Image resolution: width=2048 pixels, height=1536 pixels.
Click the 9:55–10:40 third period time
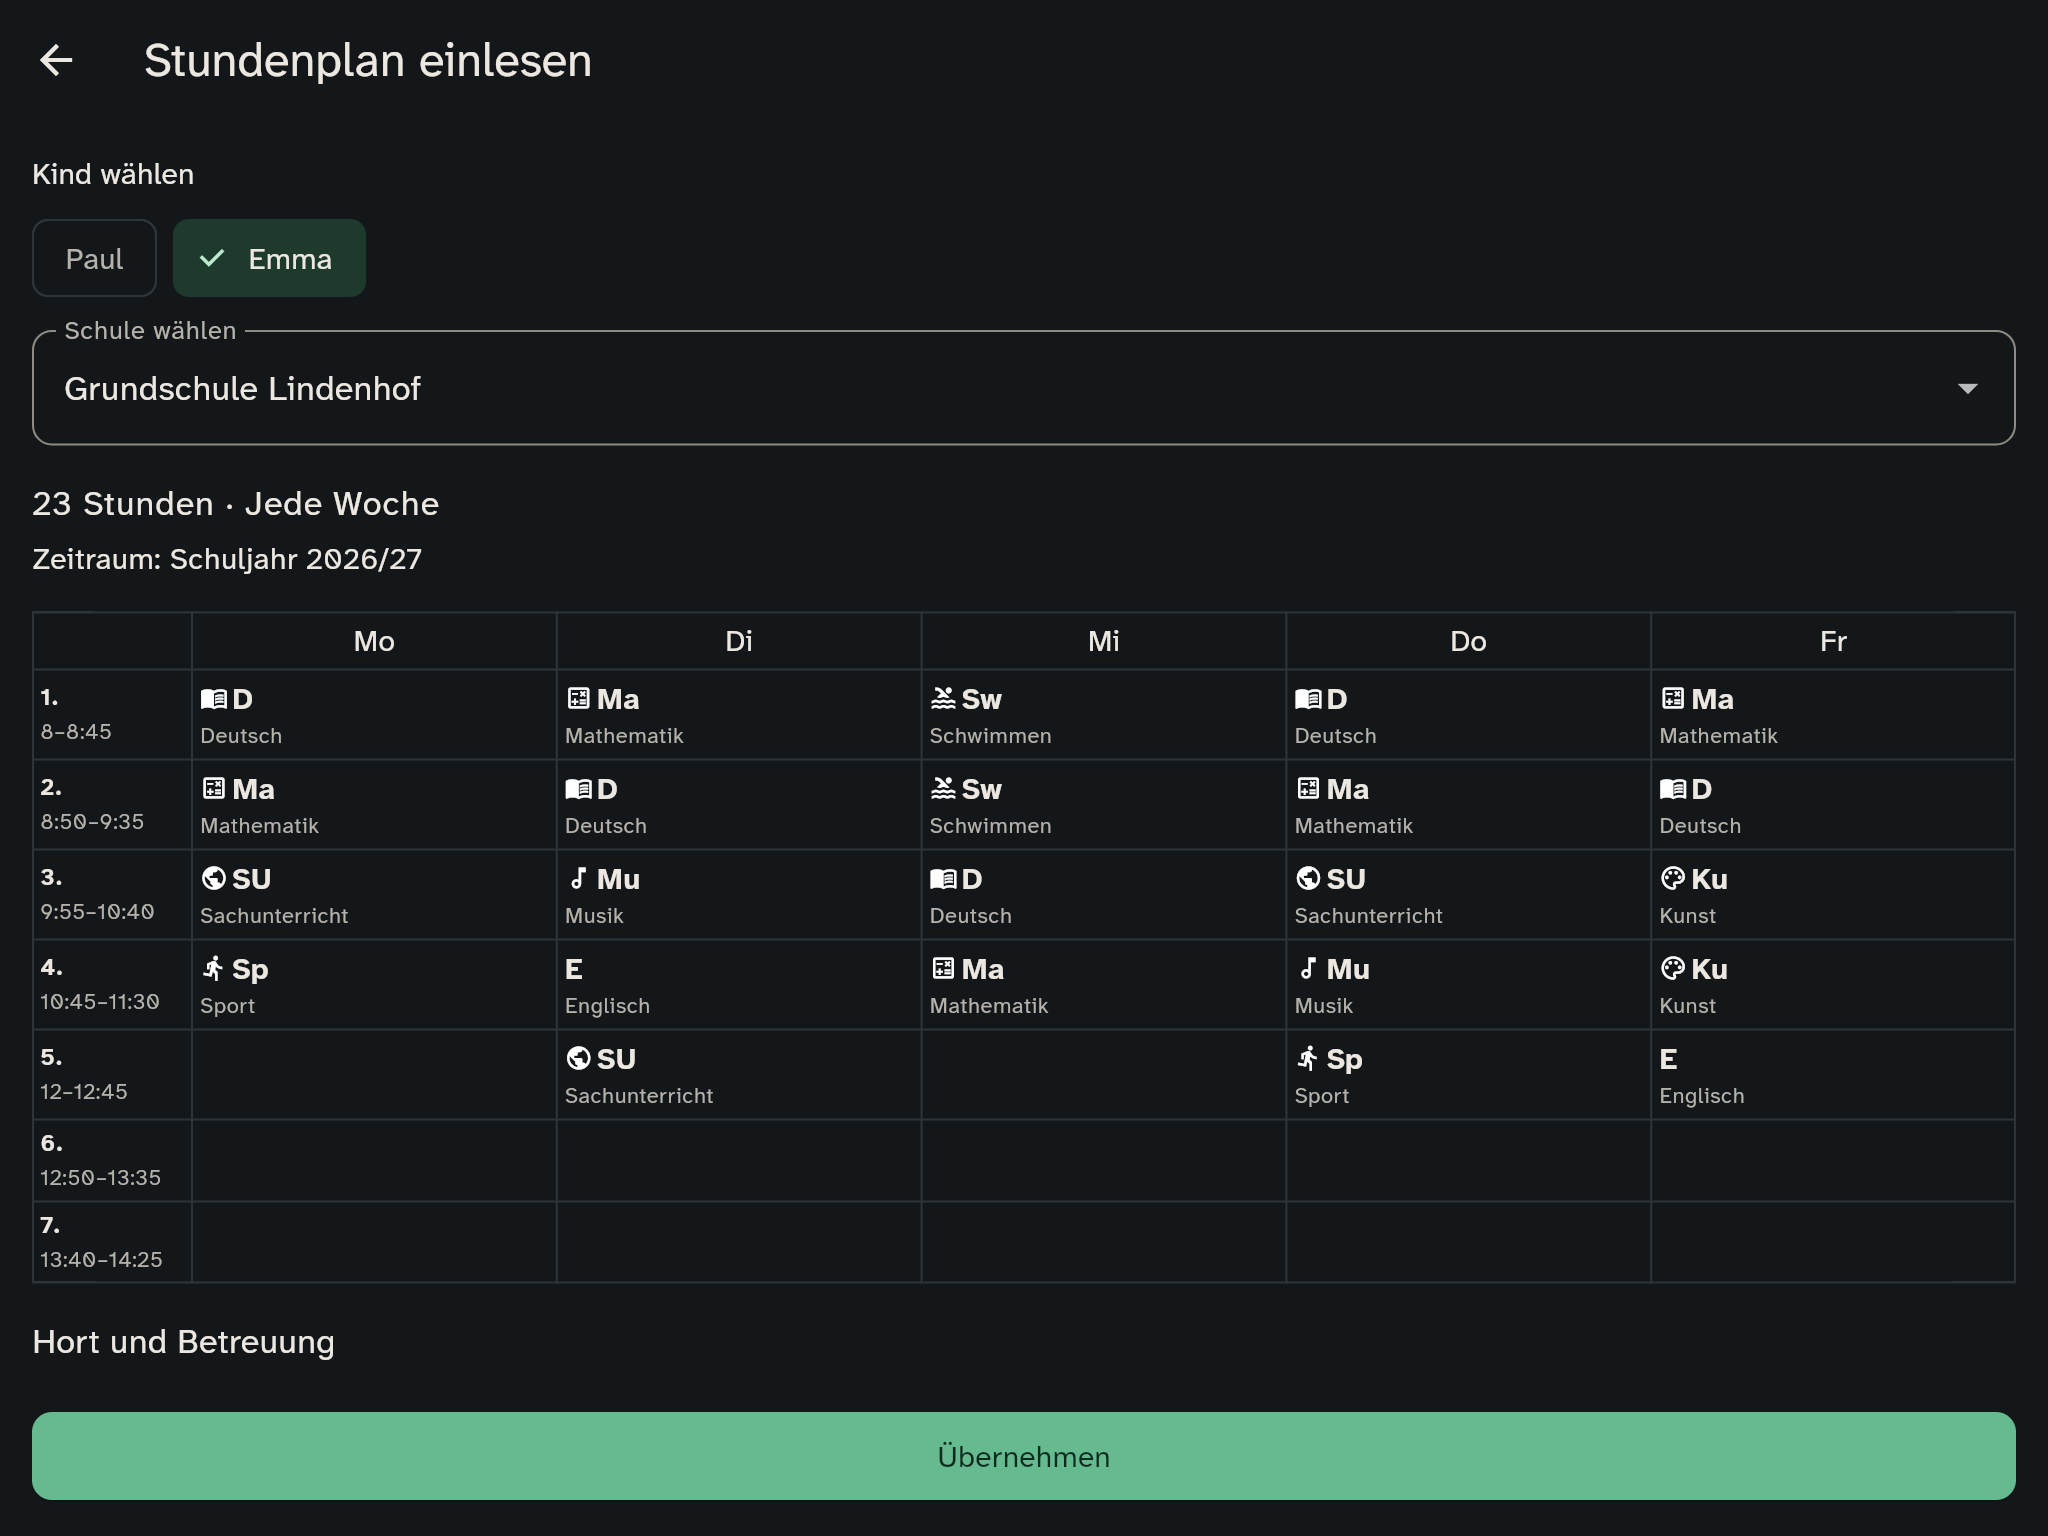coord(97,912)
